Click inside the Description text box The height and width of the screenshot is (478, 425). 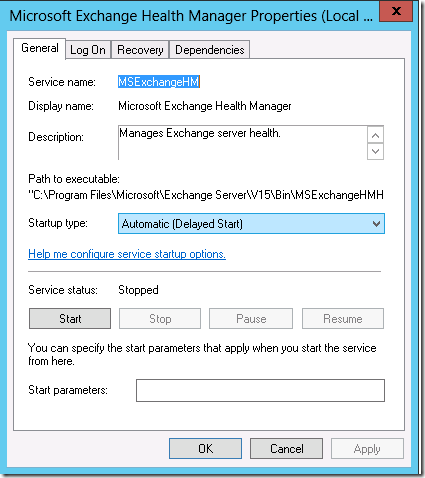[x=243, y=143]
